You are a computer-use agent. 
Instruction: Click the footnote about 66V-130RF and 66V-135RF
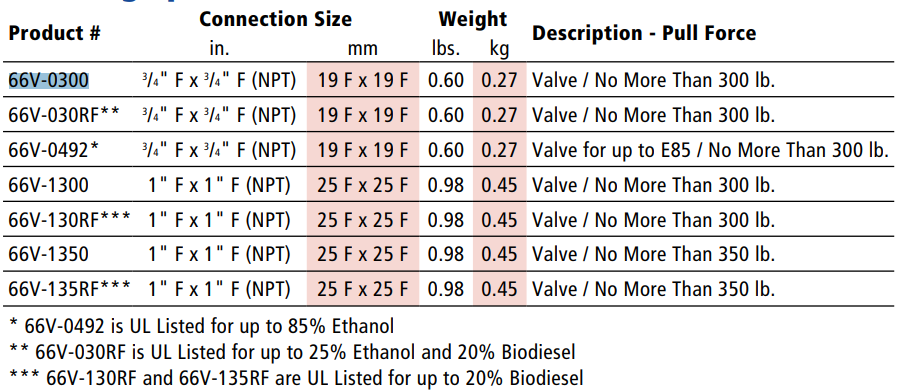coord(297,378)
